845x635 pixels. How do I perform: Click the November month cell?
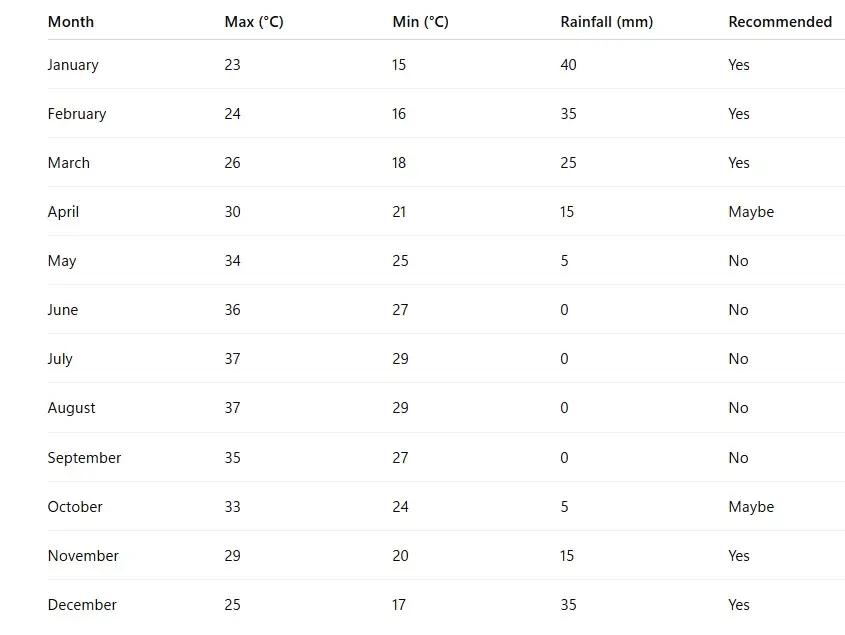tap(83, 556)
